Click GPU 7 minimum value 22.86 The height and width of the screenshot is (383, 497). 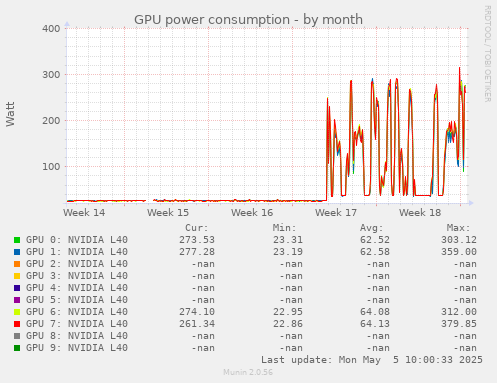[288, 324]
